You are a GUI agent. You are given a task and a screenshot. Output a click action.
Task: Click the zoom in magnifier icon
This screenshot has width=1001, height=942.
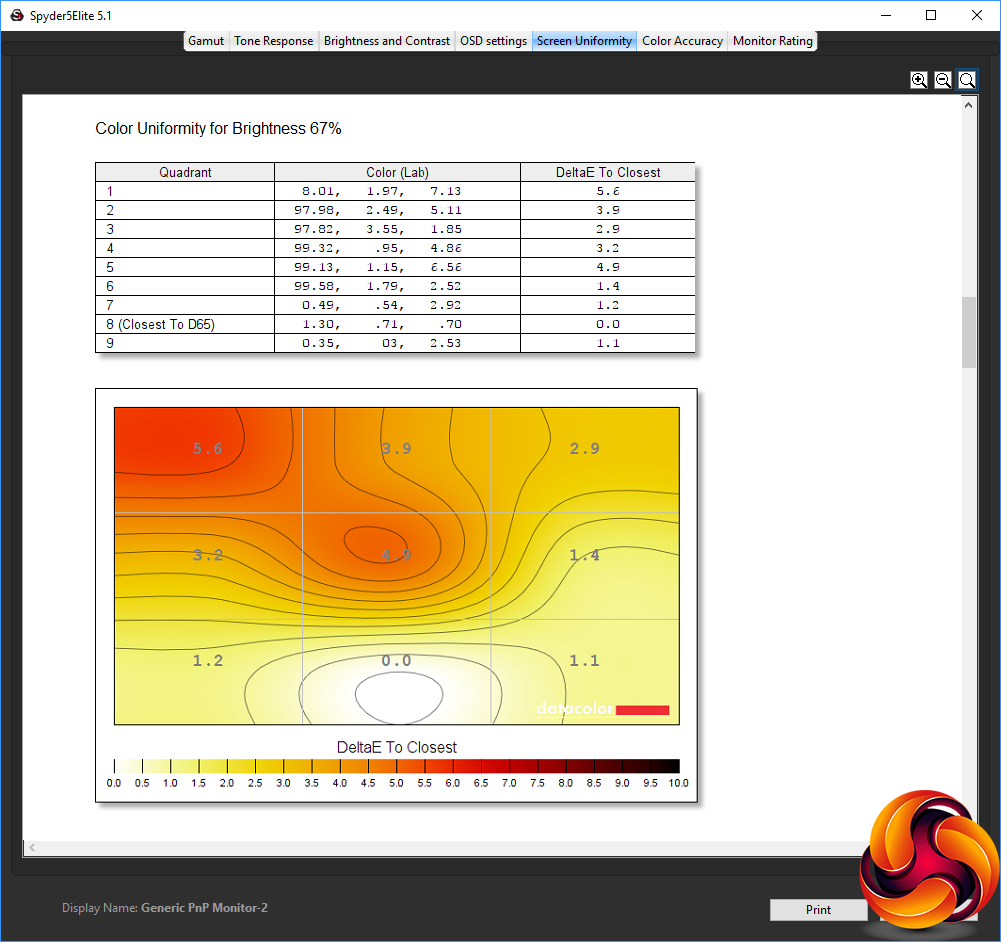coord(919,80)
